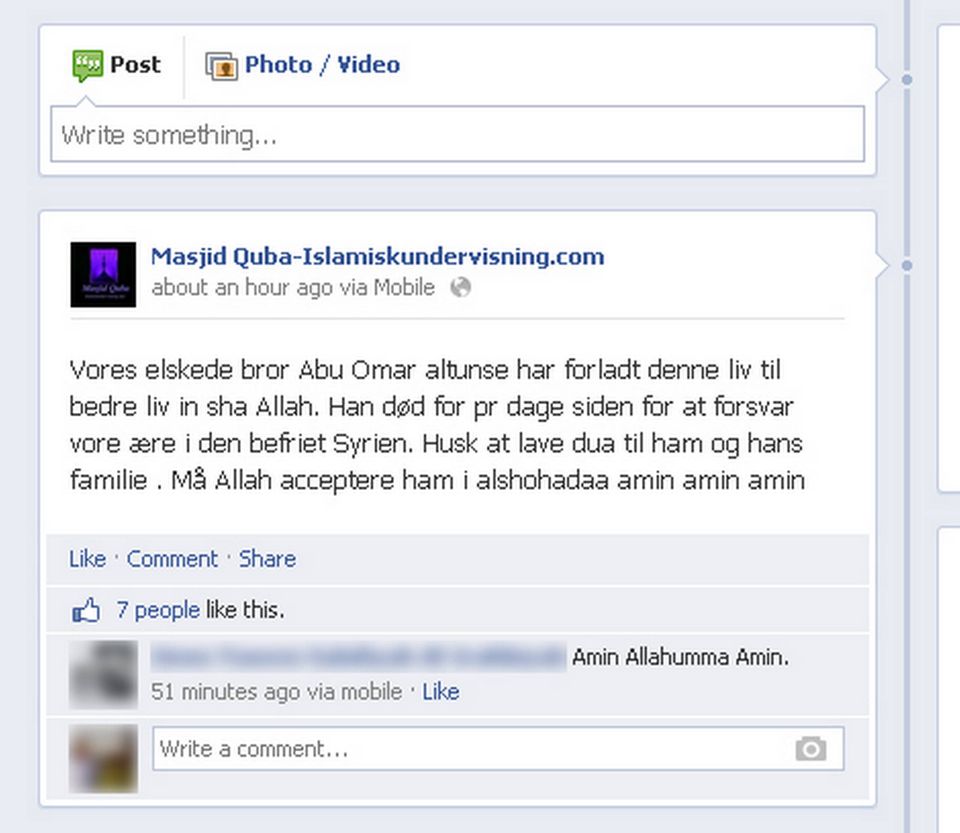Switch to the Photo / Video tab

point(303,65)
